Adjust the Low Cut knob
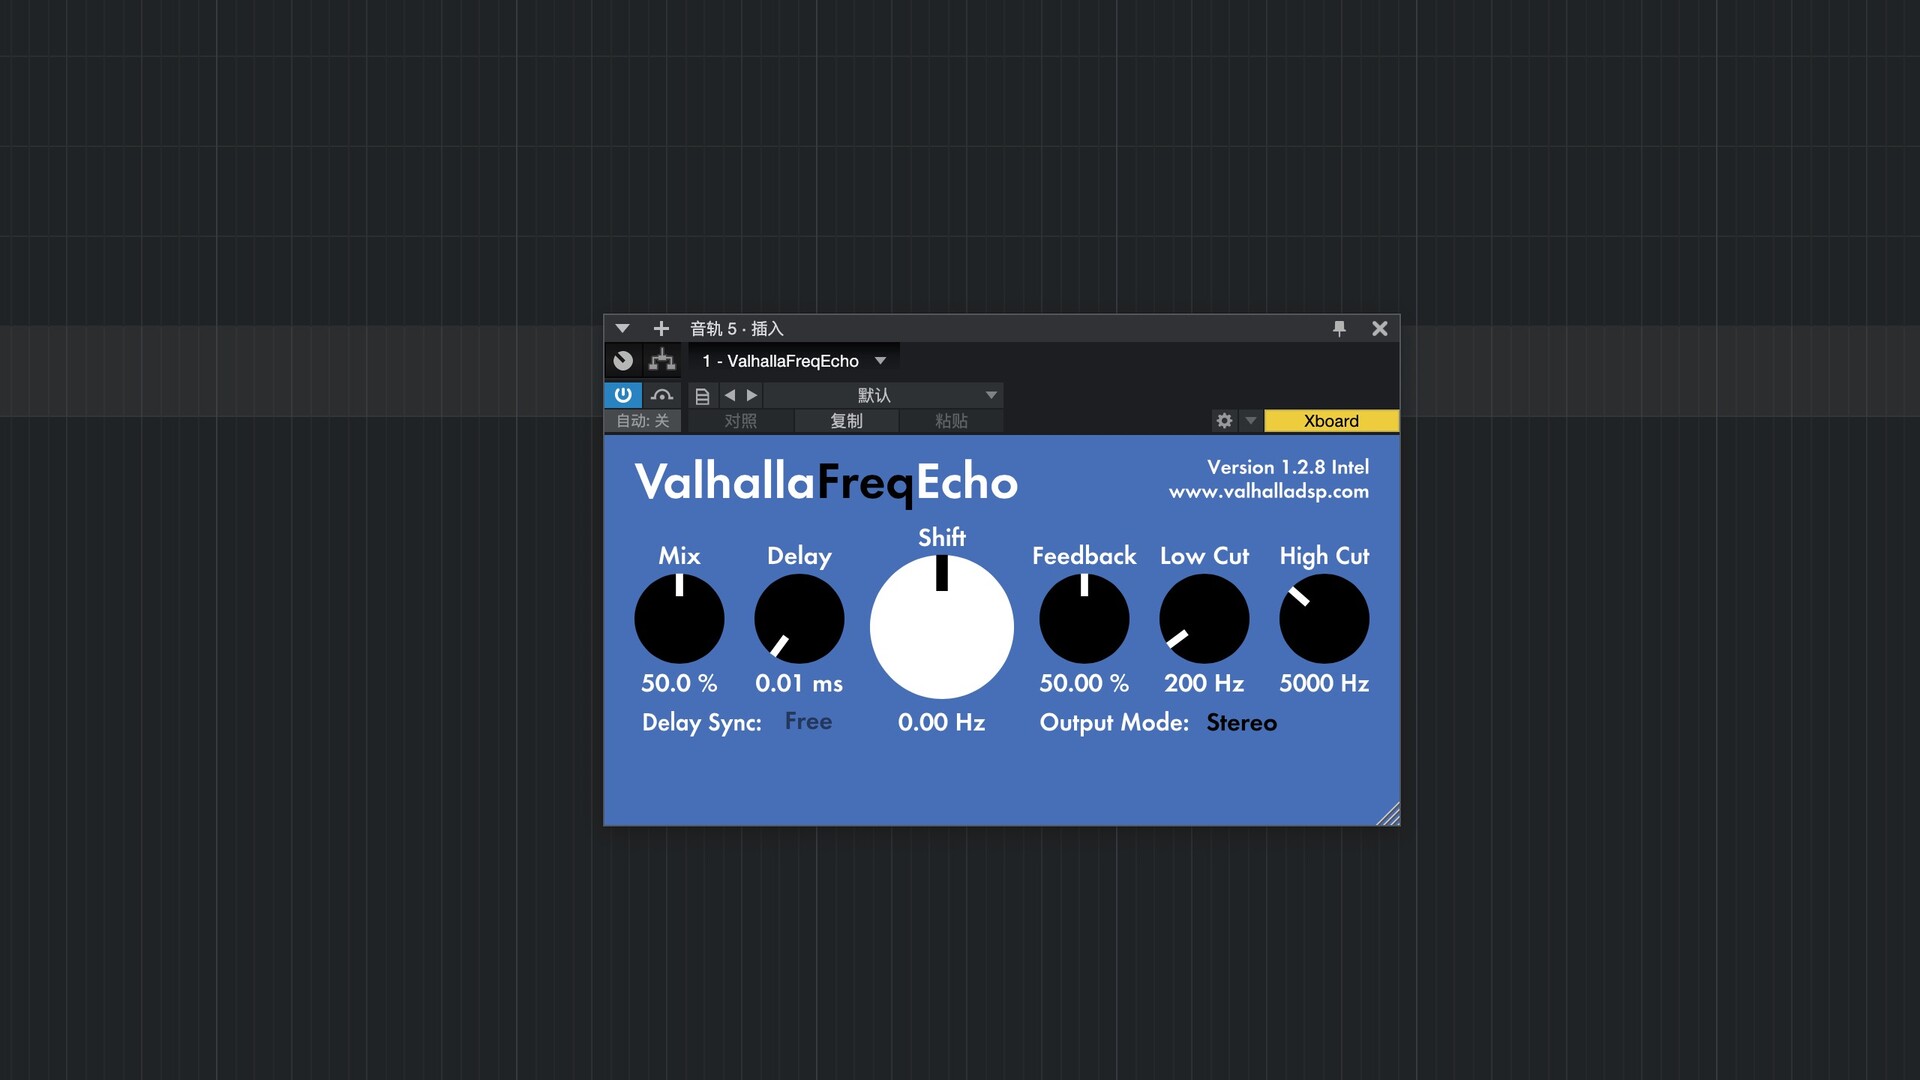 point(1204,618)
